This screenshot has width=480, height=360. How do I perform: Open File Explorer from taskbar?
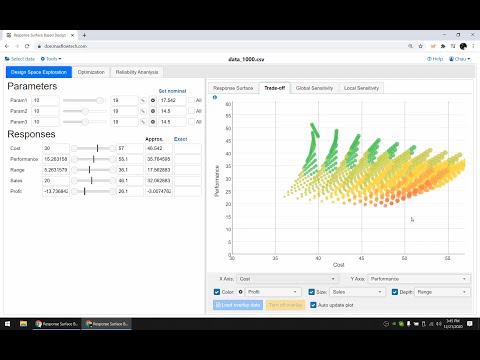pos(23,324)
